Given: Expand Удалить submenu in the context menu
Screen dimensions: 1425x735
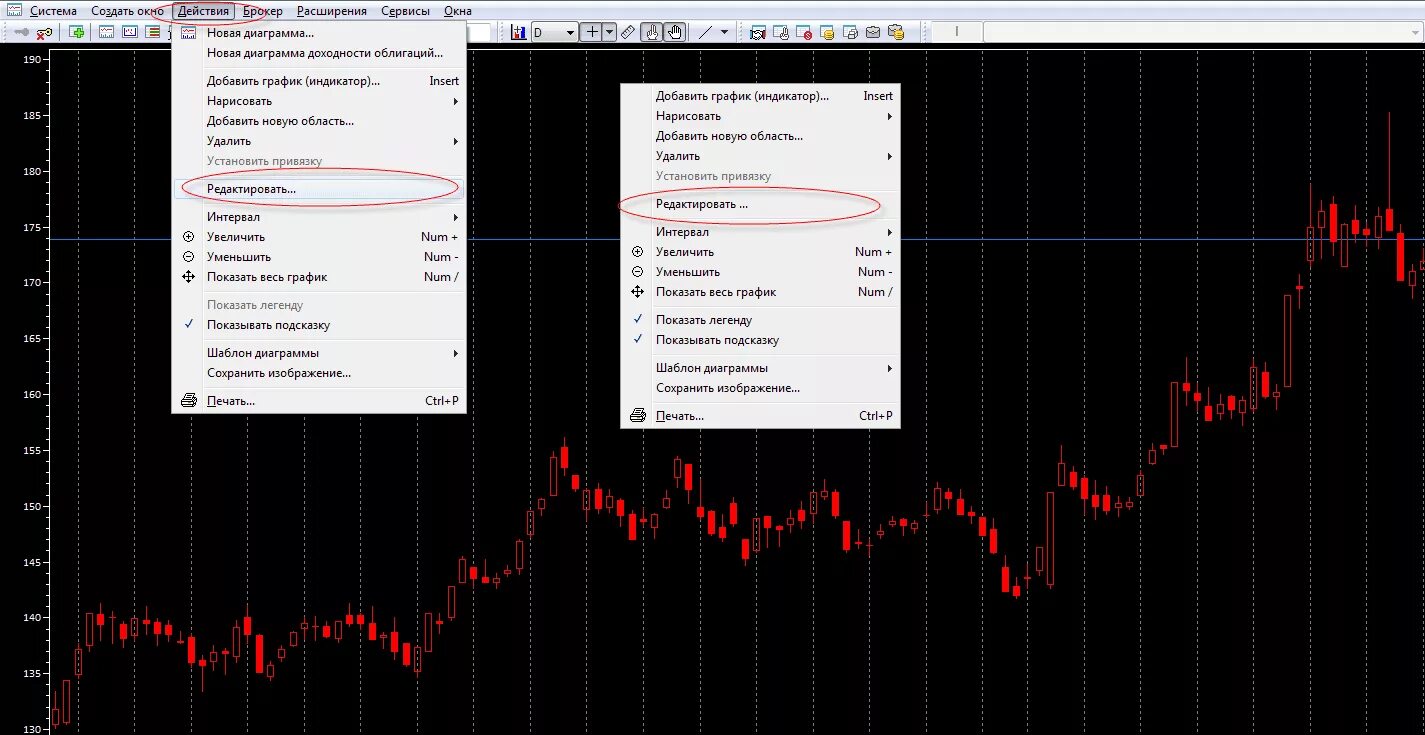Looking at the screenshot, I should pyautogui.click(x=760, y=156).
